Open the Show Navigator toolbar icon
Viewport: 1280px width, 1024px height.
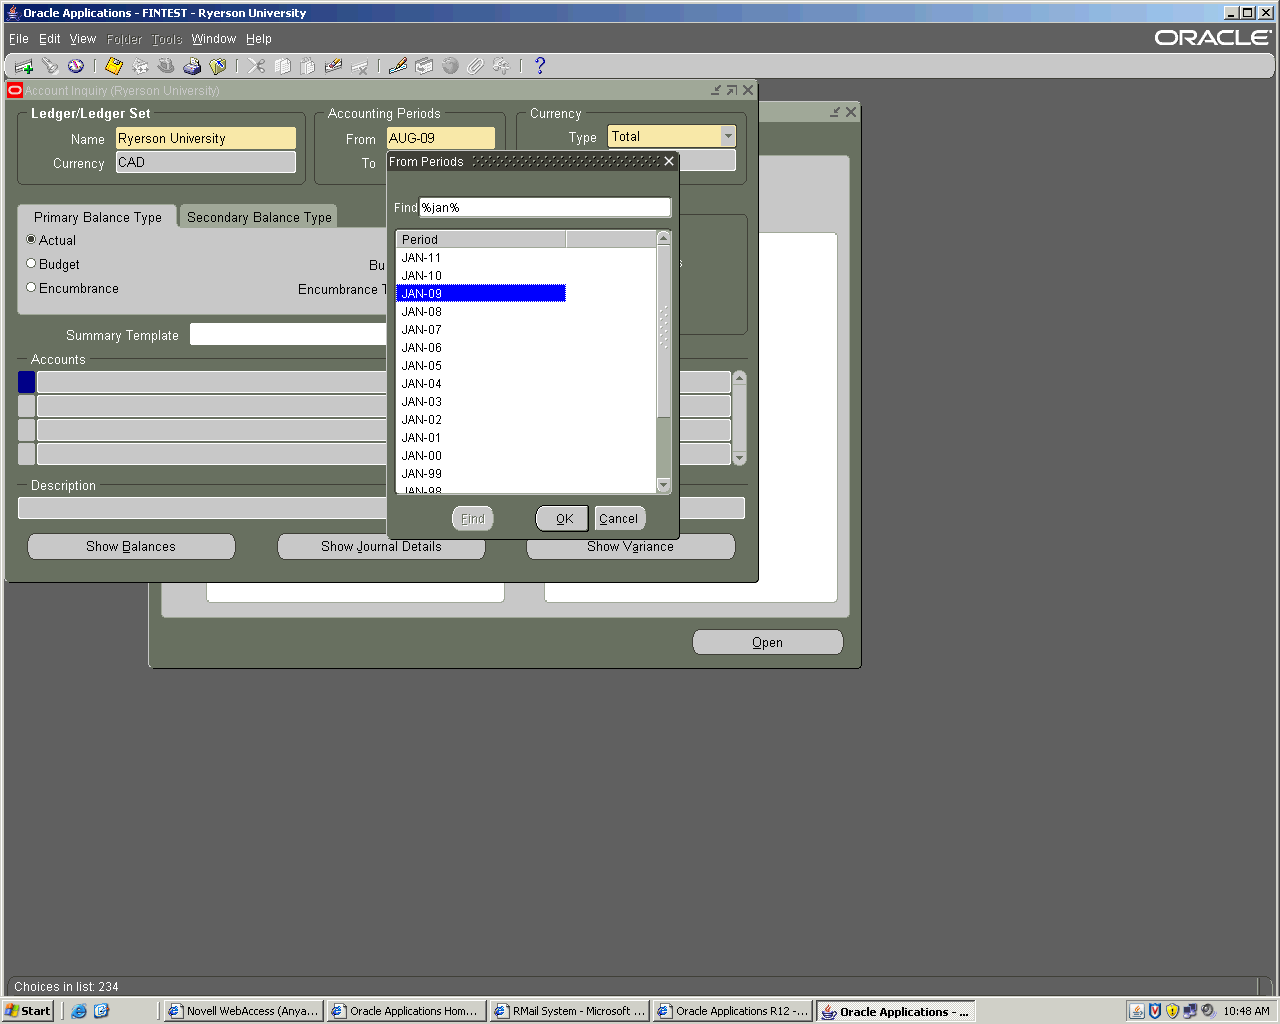click(76, 66)
